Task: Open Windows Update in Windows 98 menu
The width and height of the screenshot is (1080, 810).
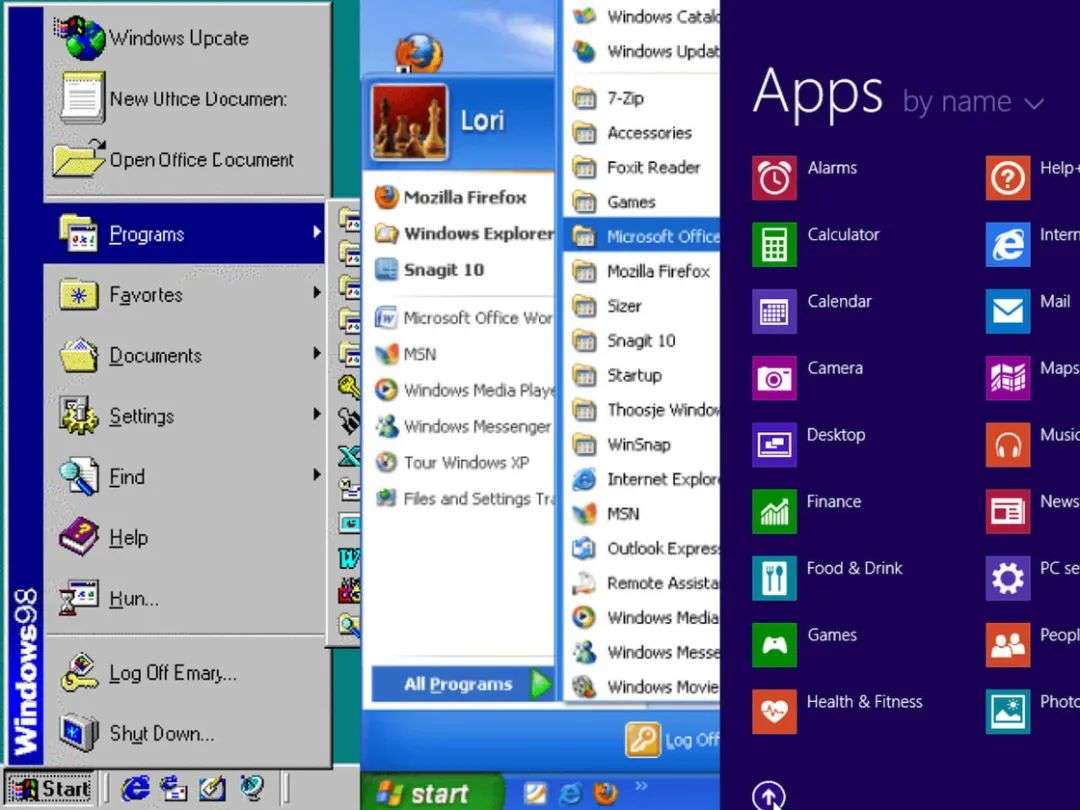Action: click(x=186, y=38)
